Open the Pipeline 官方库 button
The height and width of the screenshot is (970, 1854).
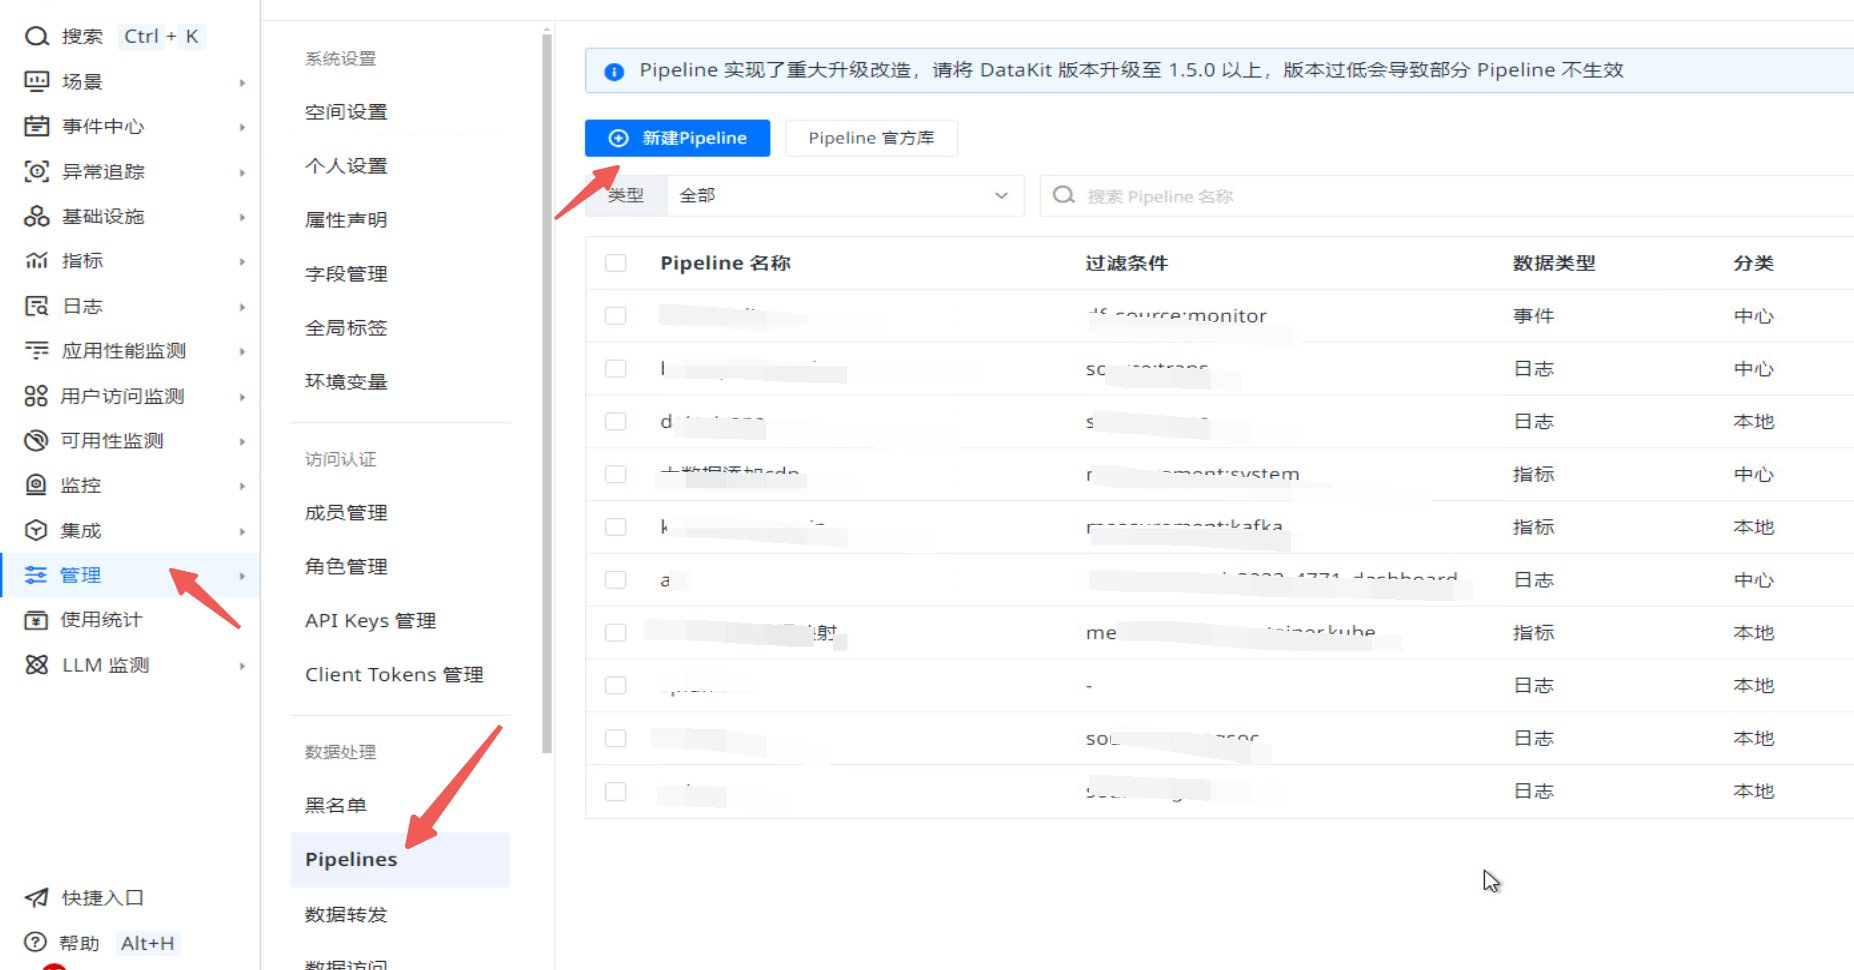coord(871,138)
